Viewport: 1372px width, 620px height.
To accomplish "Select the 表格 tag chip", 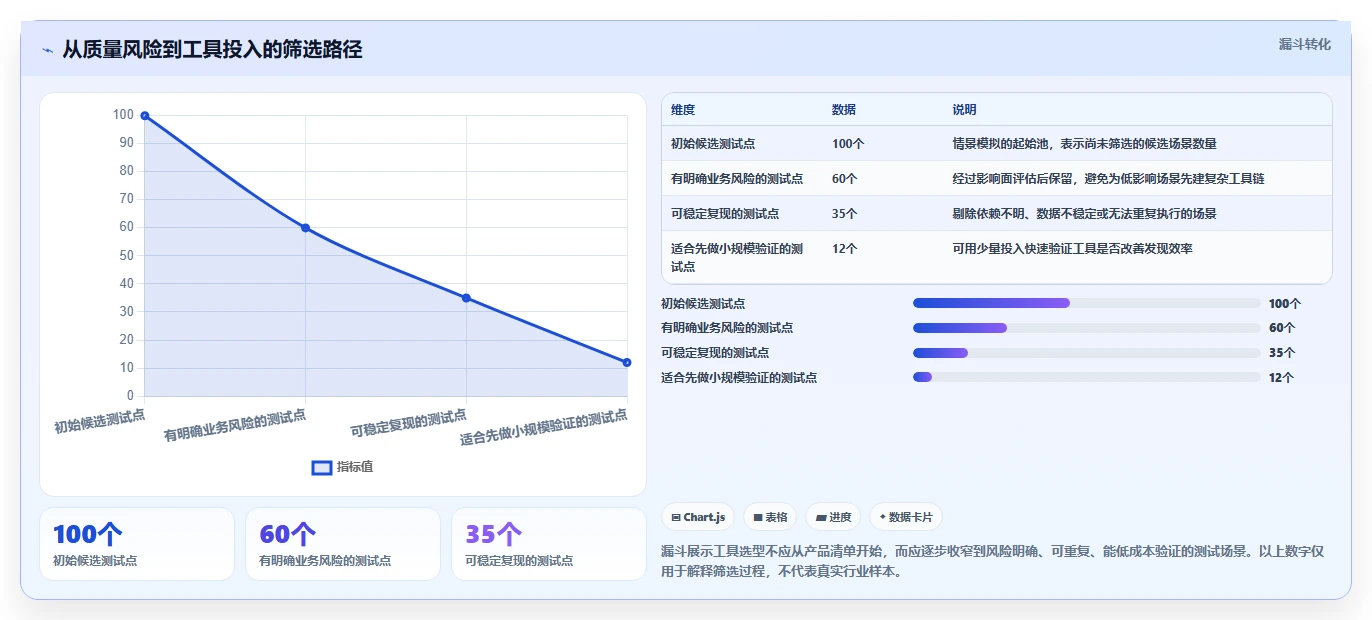I will point(769,517).
